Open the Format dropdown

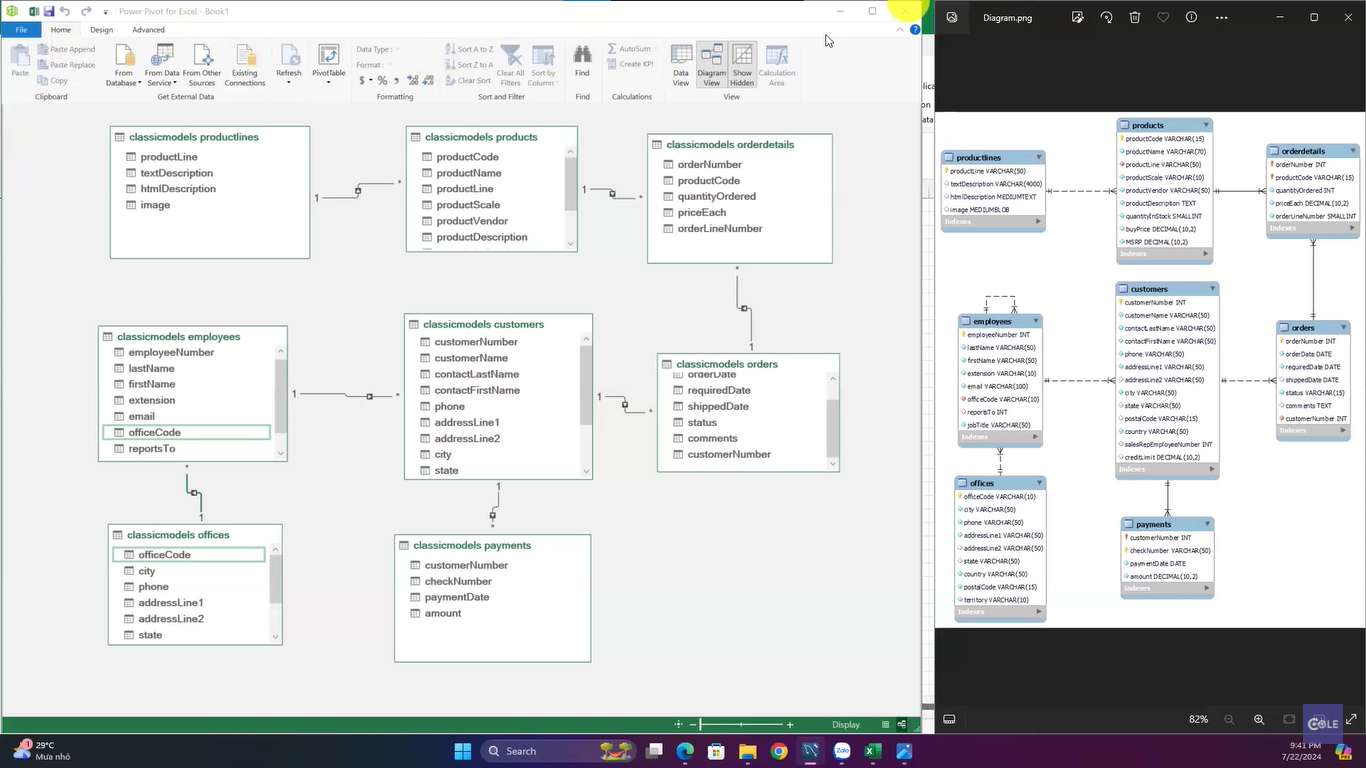click(x=373, y=65)
